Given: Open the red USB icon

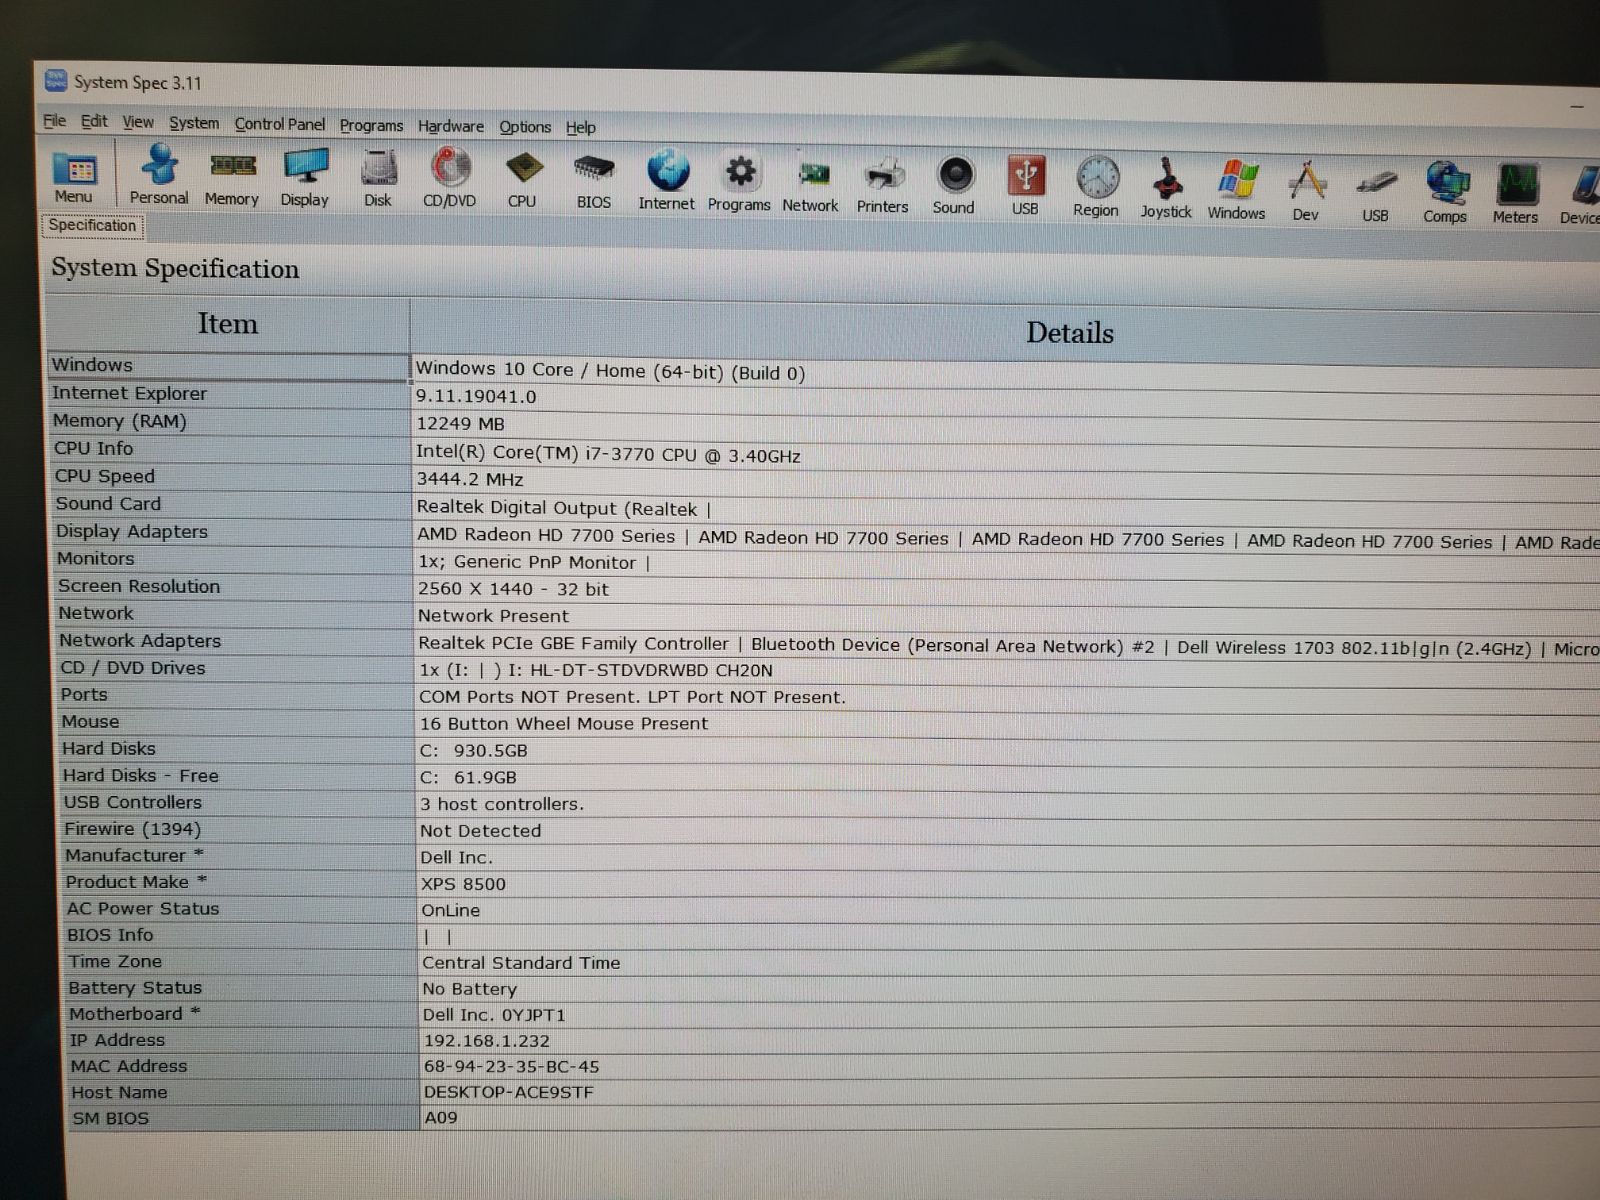Looking at the screenshot, I should 1025,187.
